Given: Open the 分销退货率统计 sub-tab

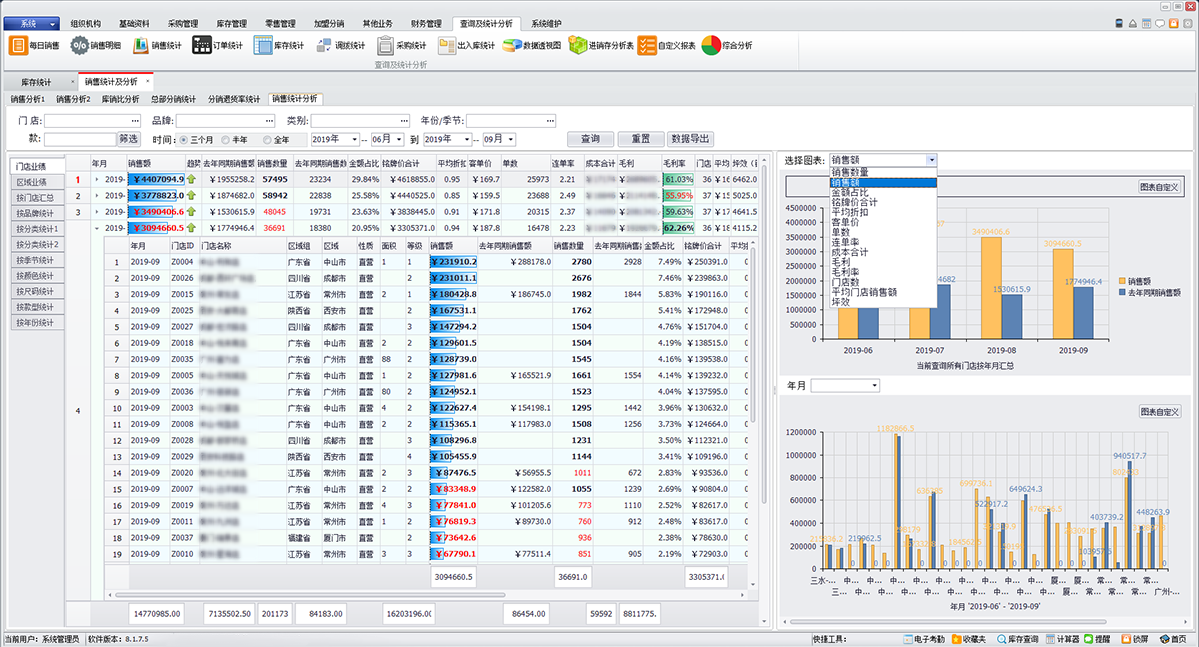Looking at the screenshot, I should tap(235, 99).
